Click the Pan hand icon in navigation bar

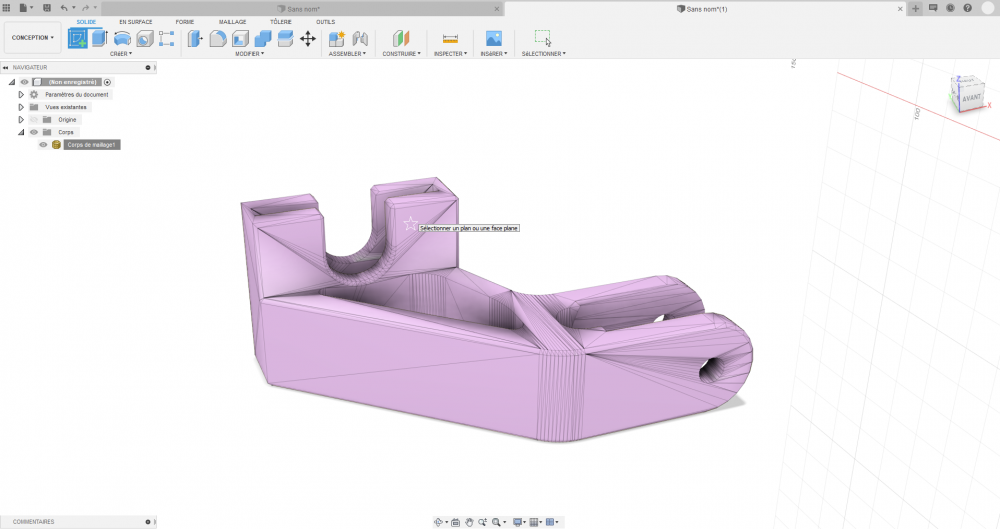click(x=469, y=522)
